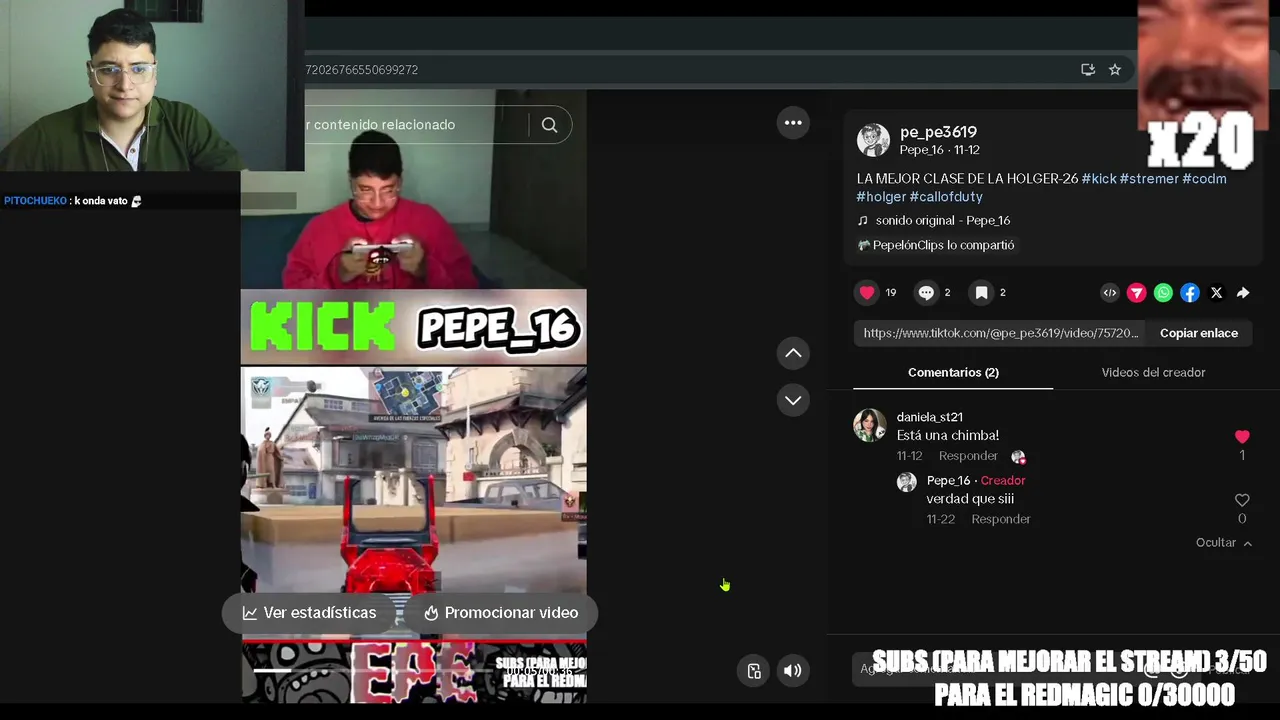Mute the video with speaker icon
This screenshot has height=720, width=1280.
(x=792, y=671)
